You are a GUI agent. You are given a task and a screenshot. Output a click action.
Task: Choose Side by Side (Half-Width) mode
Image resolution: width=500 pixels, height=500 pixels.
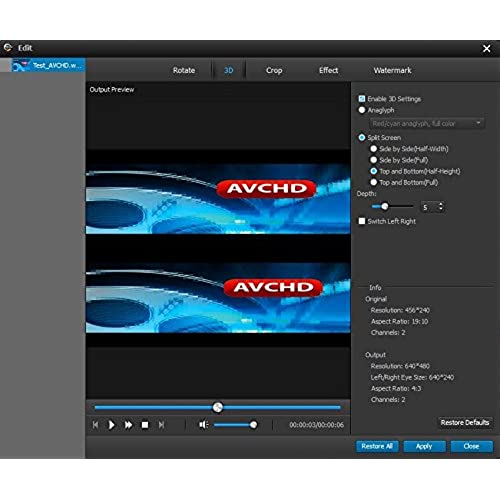374,149
